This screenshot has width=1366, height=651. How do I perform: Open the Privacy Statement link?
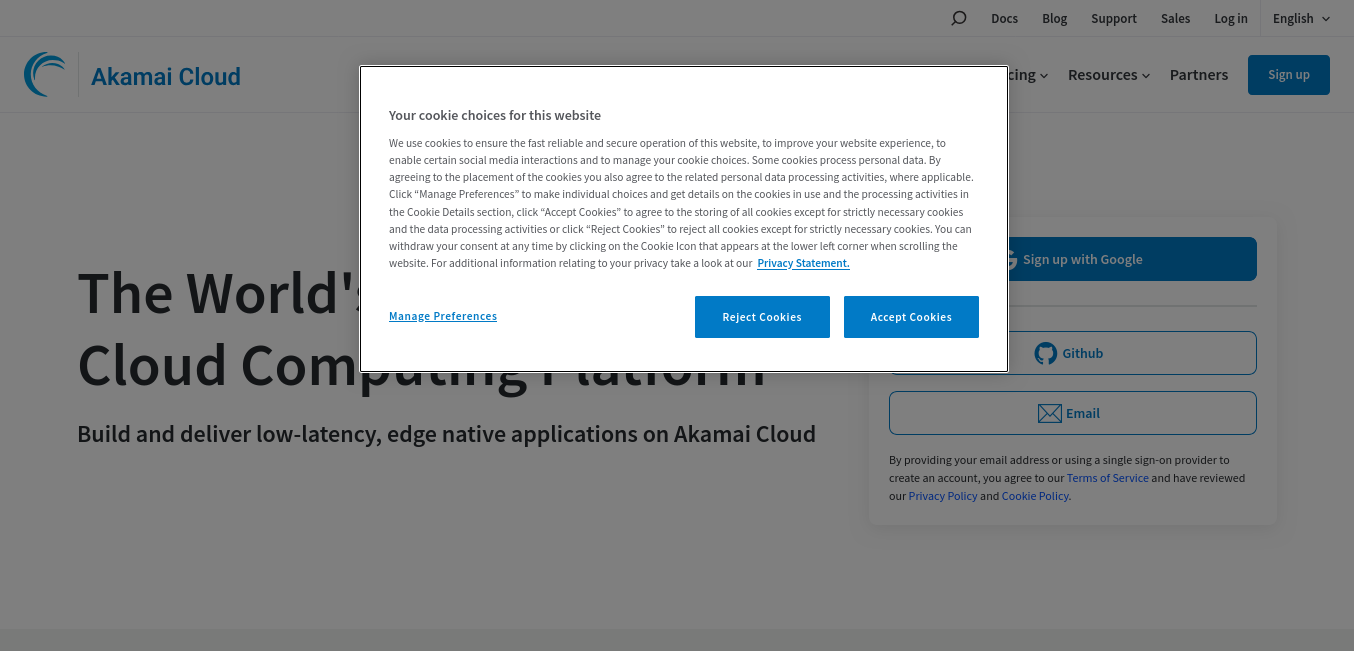pyautogui.click(x=803, y=263)
